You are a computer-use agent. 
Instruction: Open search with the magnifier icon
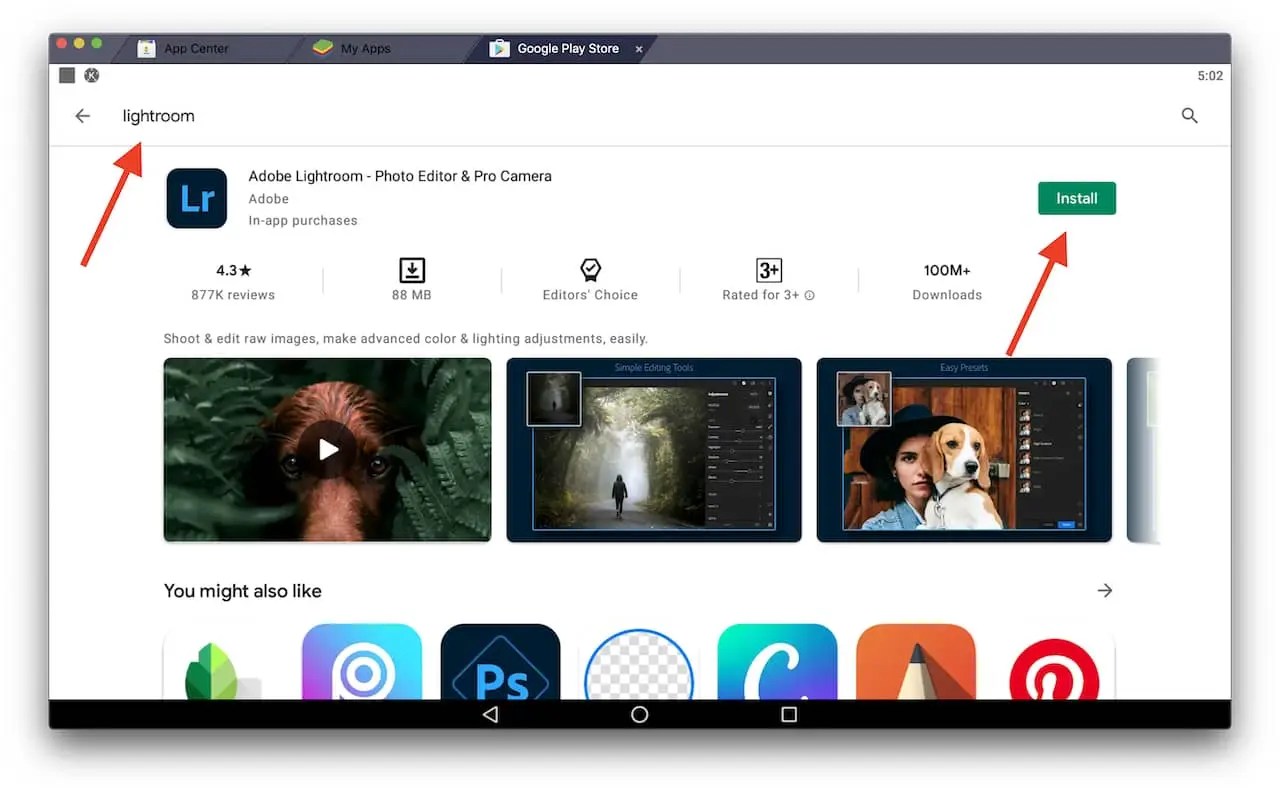[1189, 116]
